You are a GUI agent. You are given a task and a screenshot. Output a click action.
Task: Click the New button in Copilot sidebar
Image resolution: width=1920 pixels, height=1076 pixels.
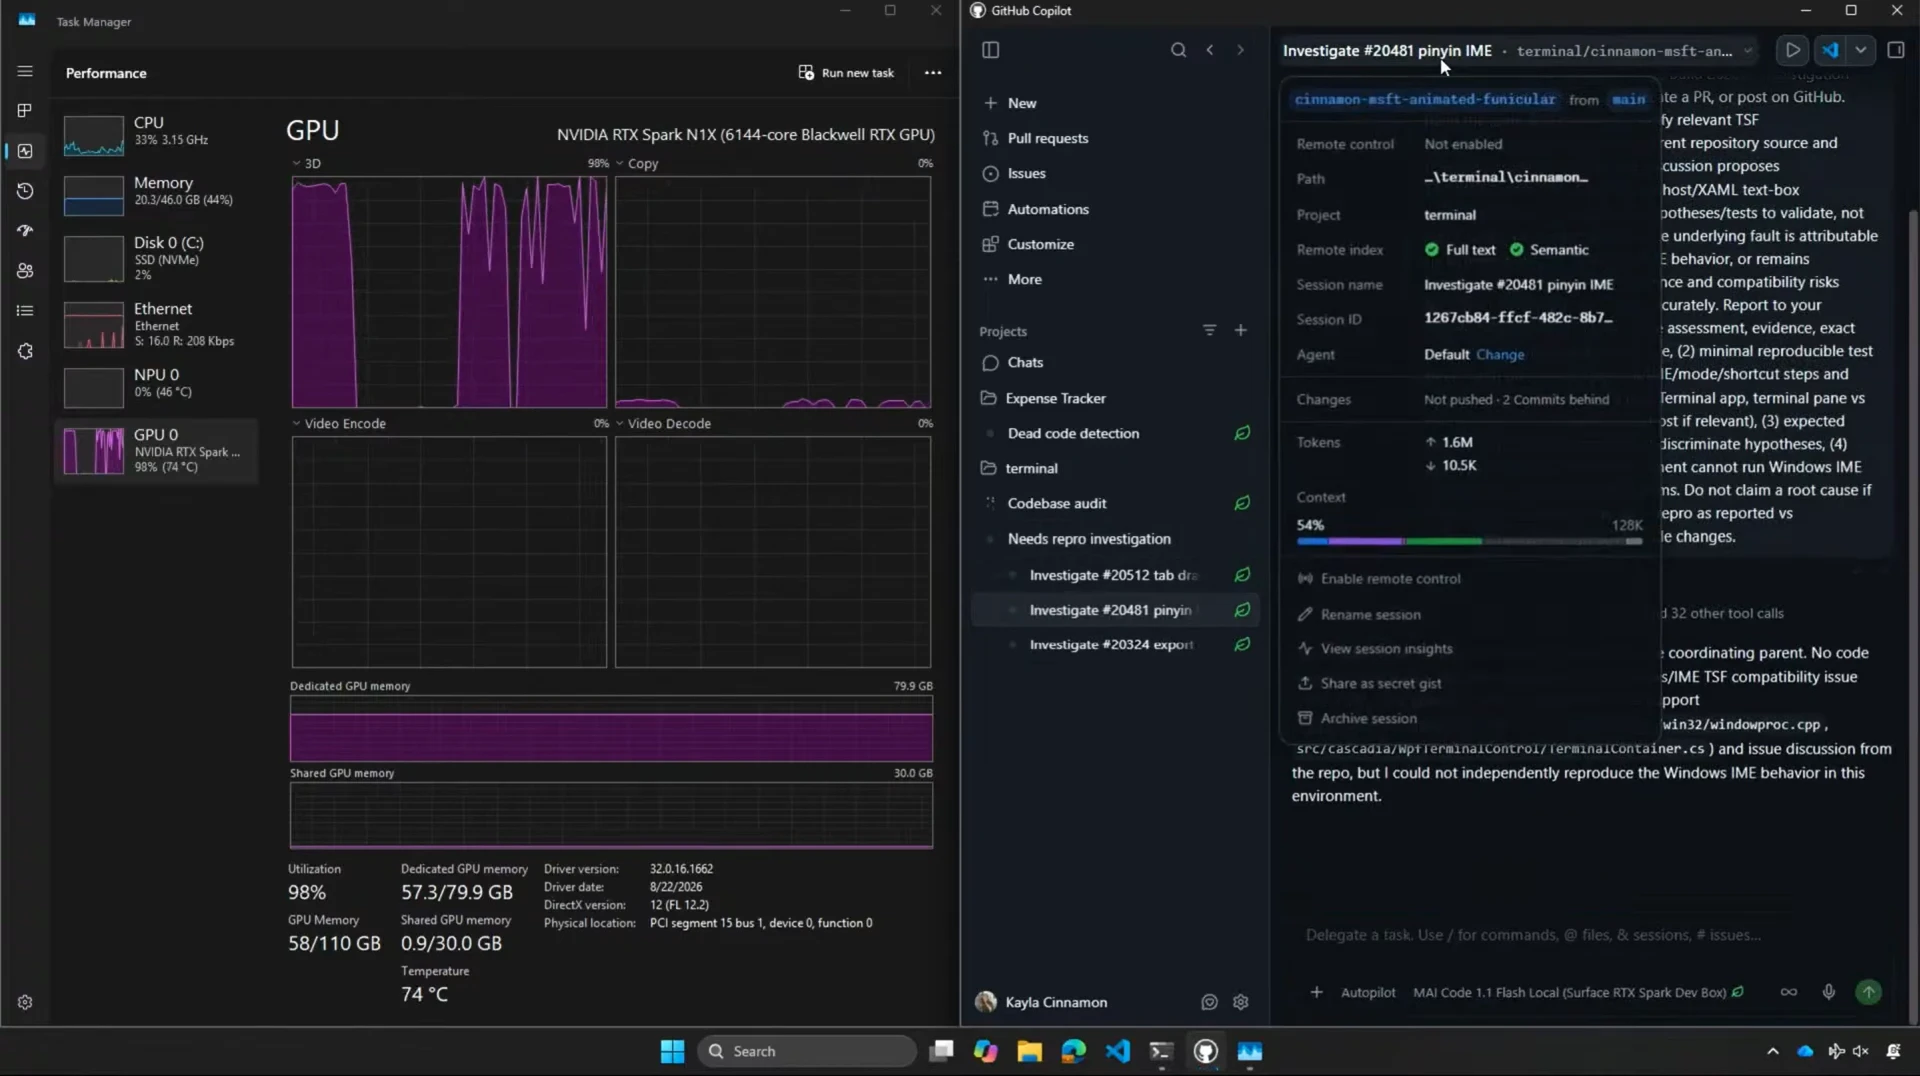pyautogui.click(x=1021, y=103)
